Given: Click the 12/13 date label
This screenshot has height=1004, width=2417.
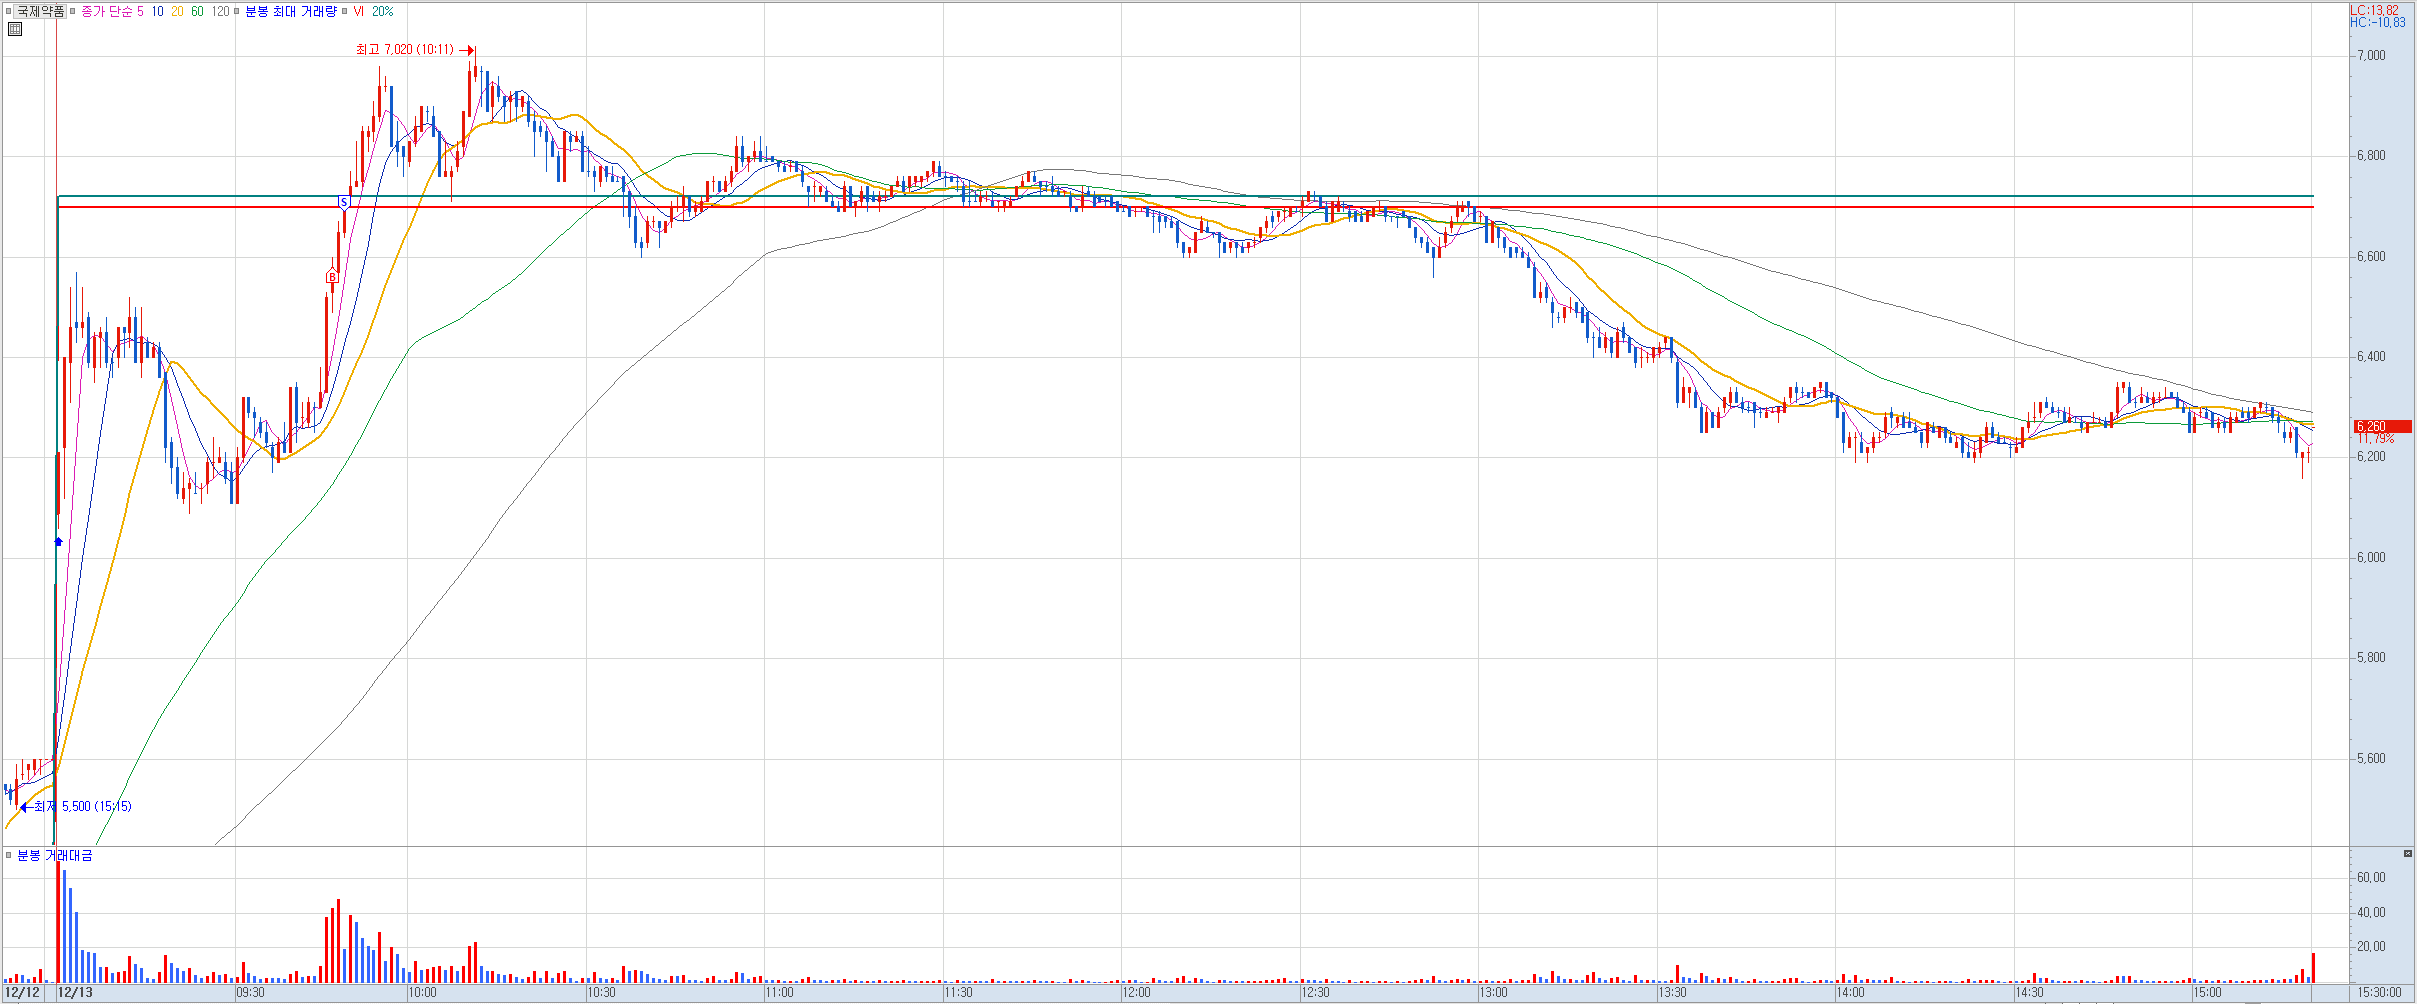Looking at the screenshot, I should click(76, 993).
